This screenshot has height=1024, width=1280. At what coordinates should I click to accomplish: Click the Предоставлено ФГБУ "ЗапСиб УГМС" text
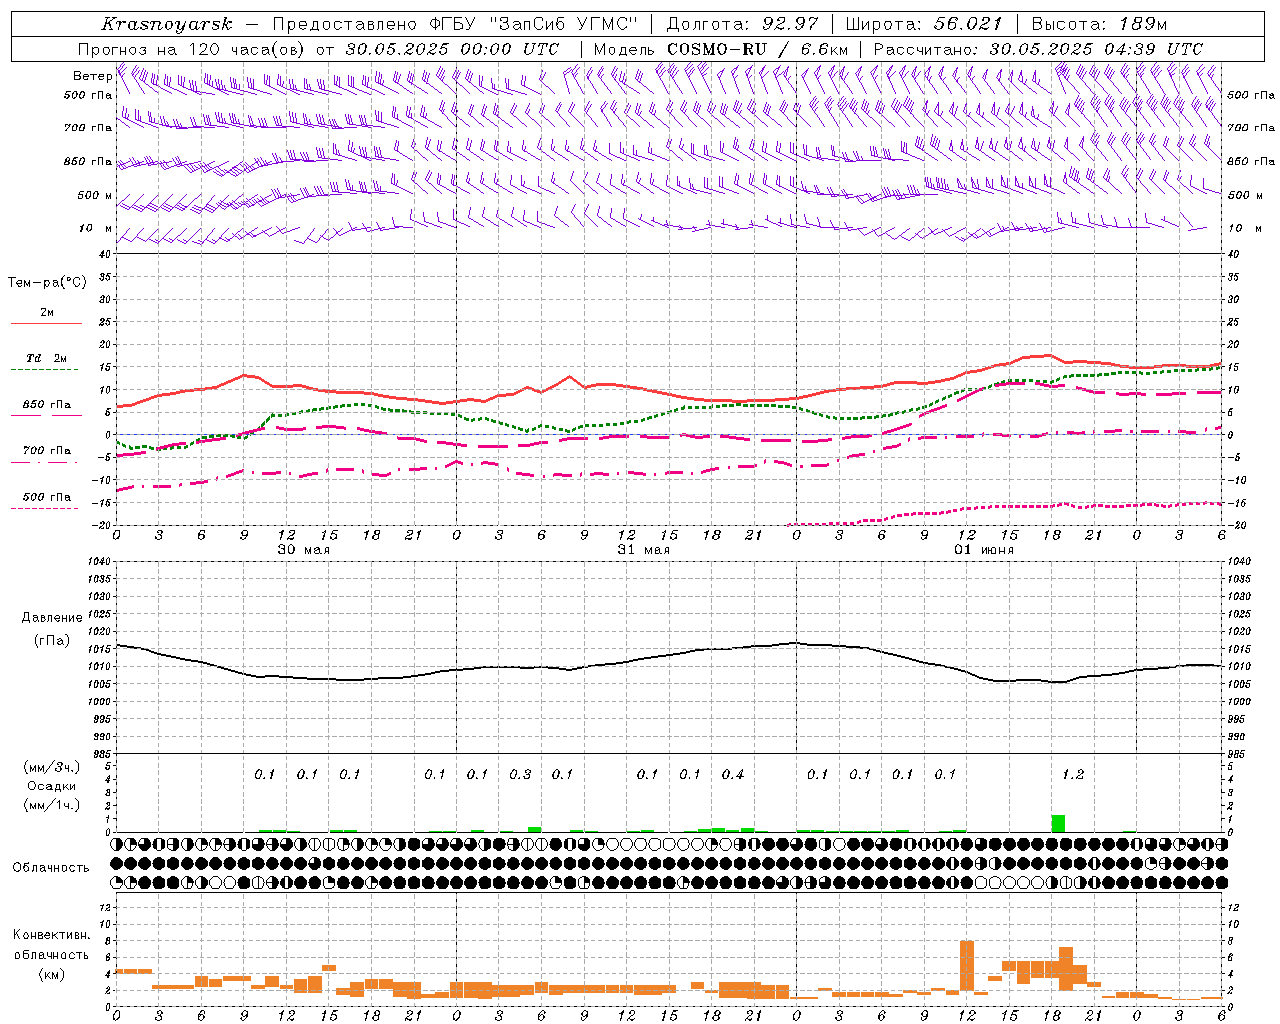point(455,24)
